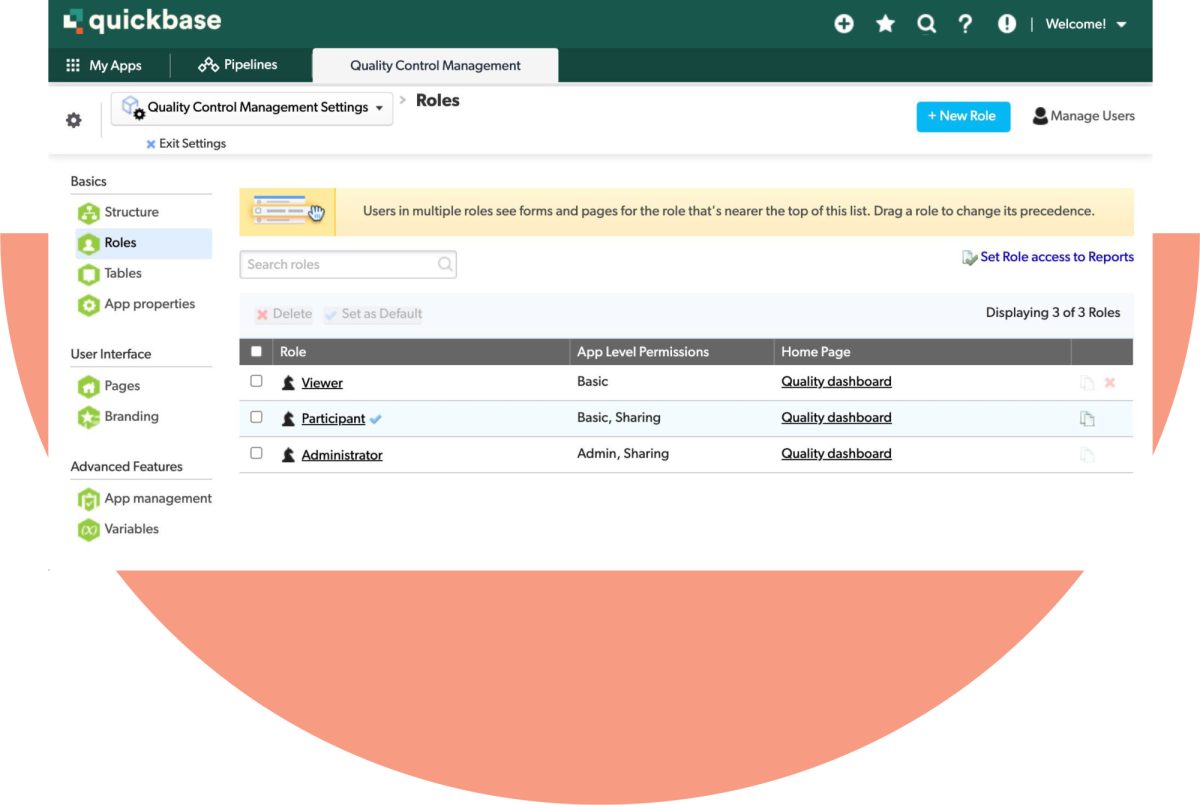Click the New Role button
This screenshot has height=805, width=1200.
[962, 116]
